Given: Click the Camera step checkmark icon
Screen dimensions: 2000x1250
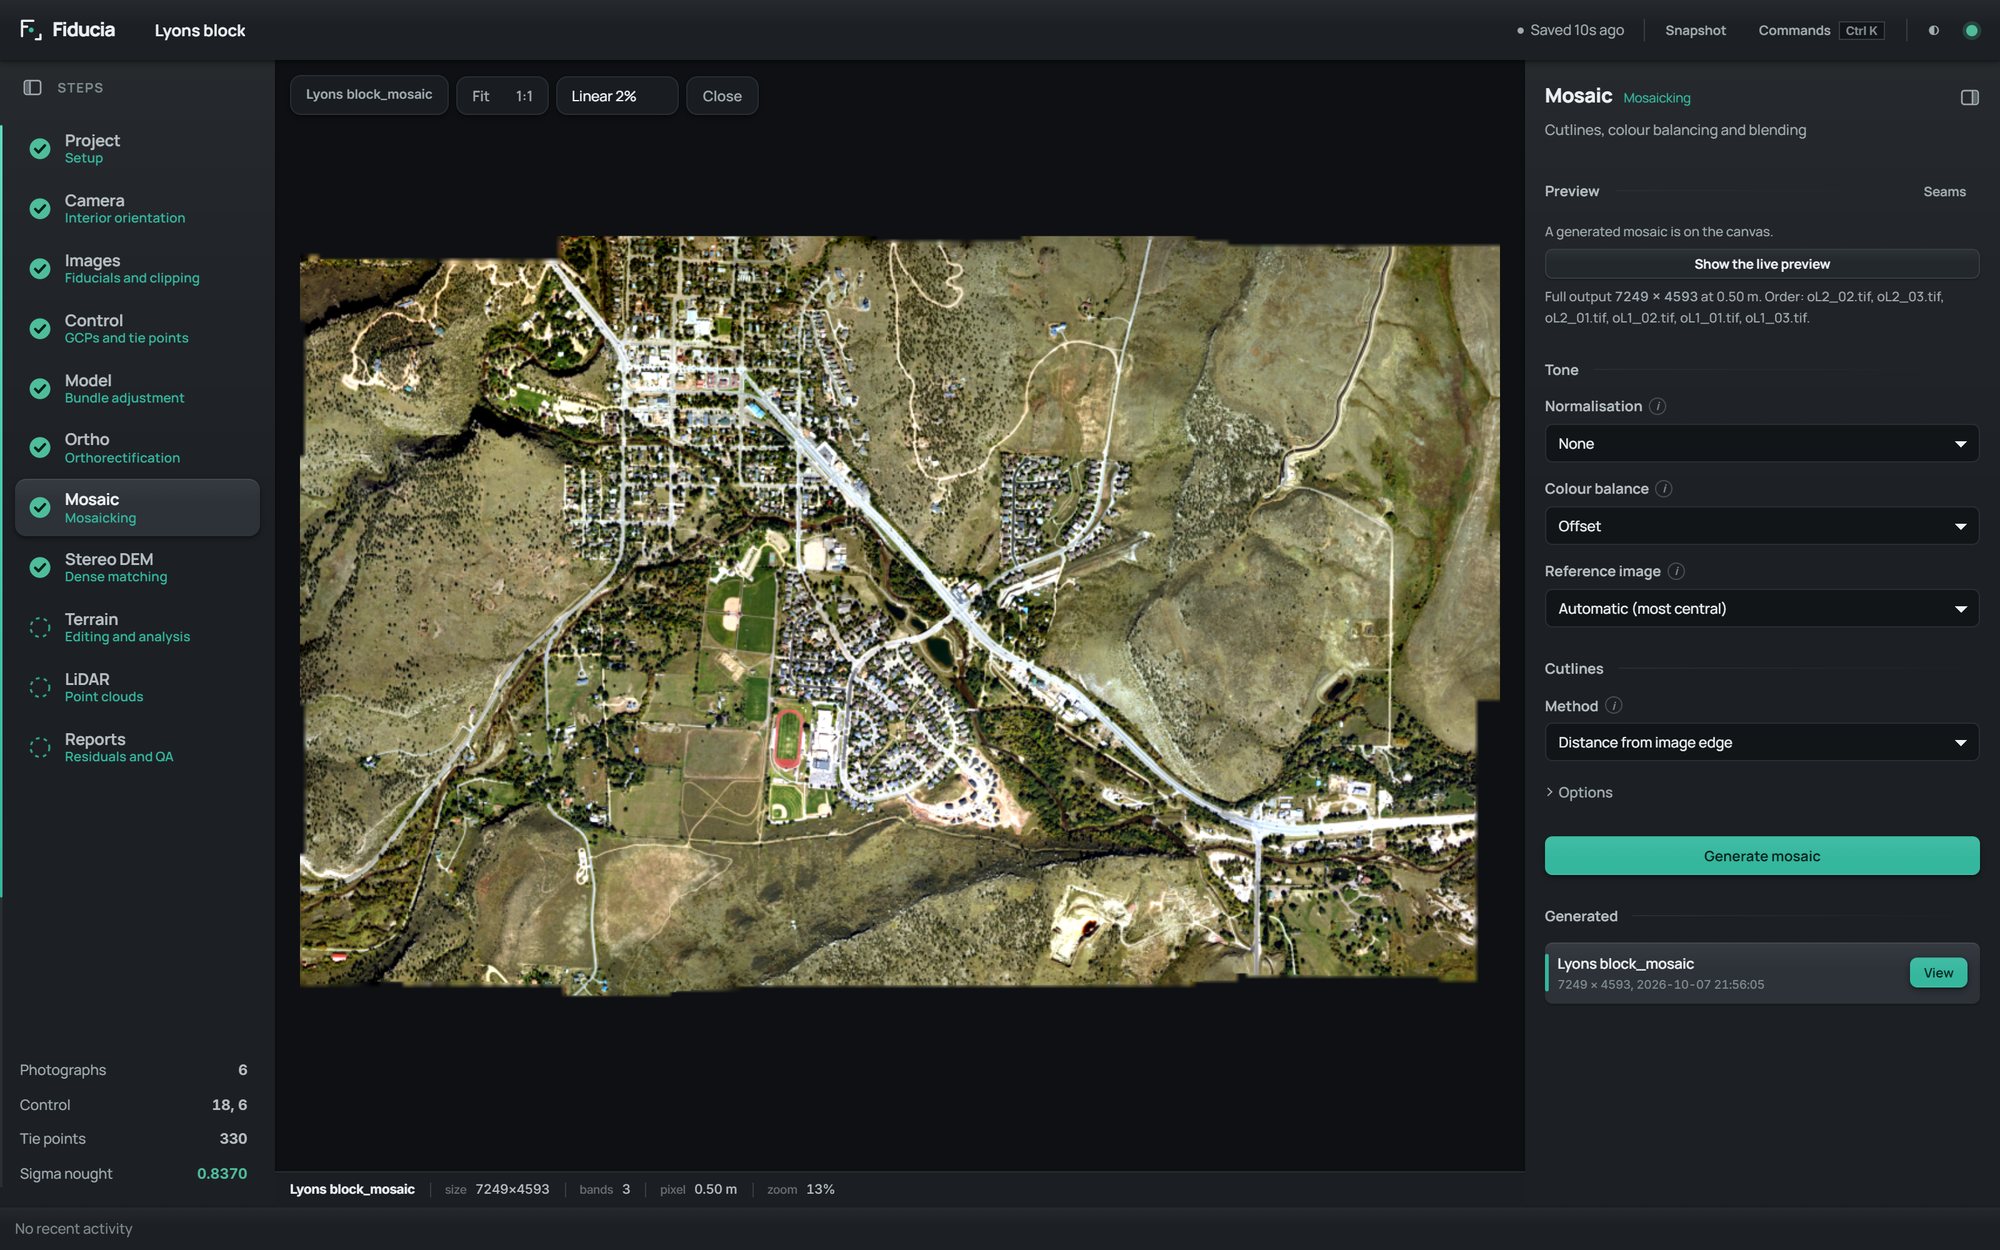Looking at the screenshot, I should [40, 208].
